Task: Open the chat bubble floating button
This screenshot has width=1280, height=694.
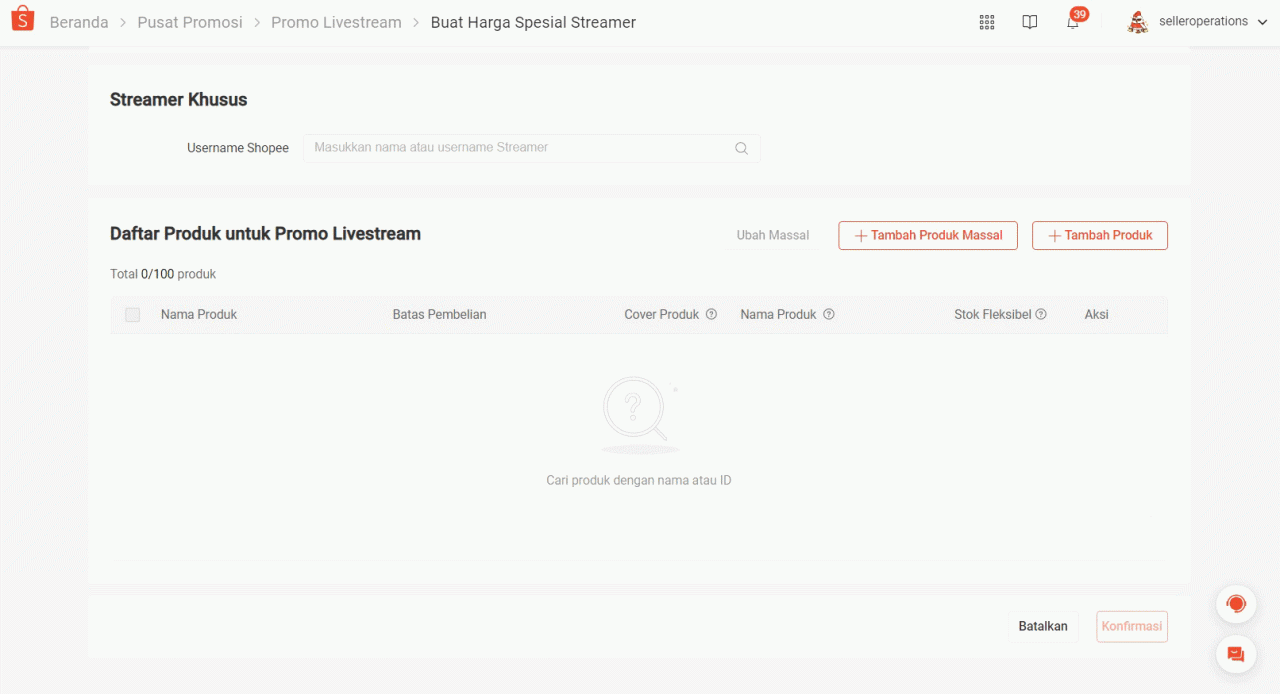Action: [x=1236, y=654]
